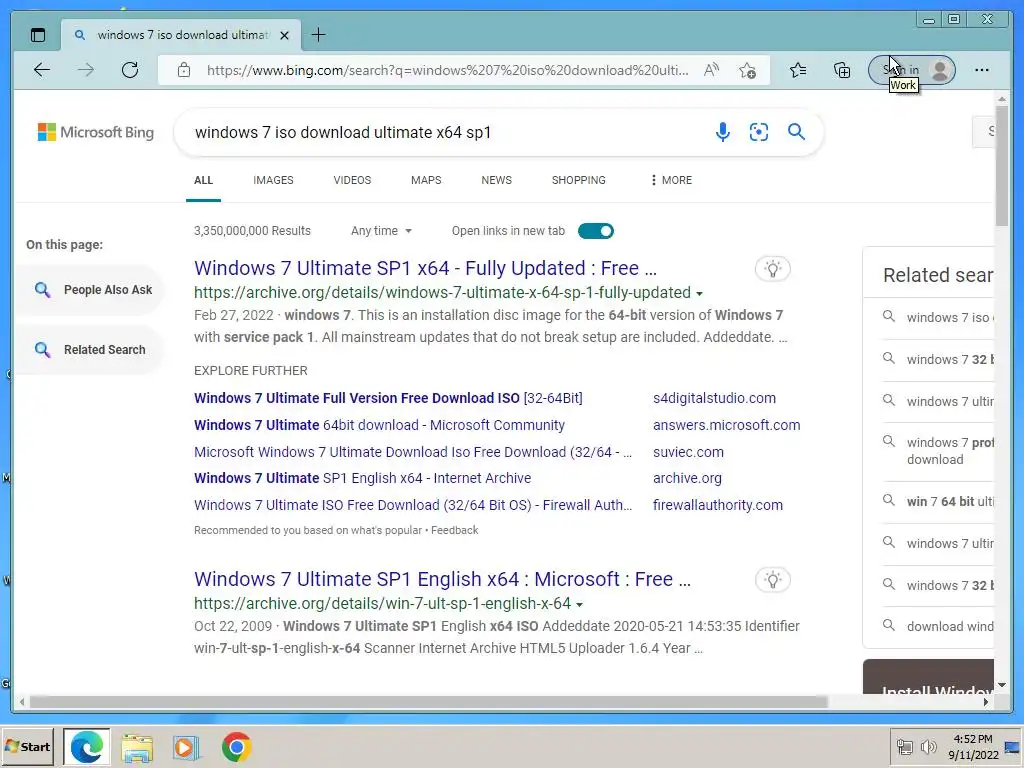Click scroll down arrow of vertical scrollbar
The image size is (1024, 768).
point(1002,685)
